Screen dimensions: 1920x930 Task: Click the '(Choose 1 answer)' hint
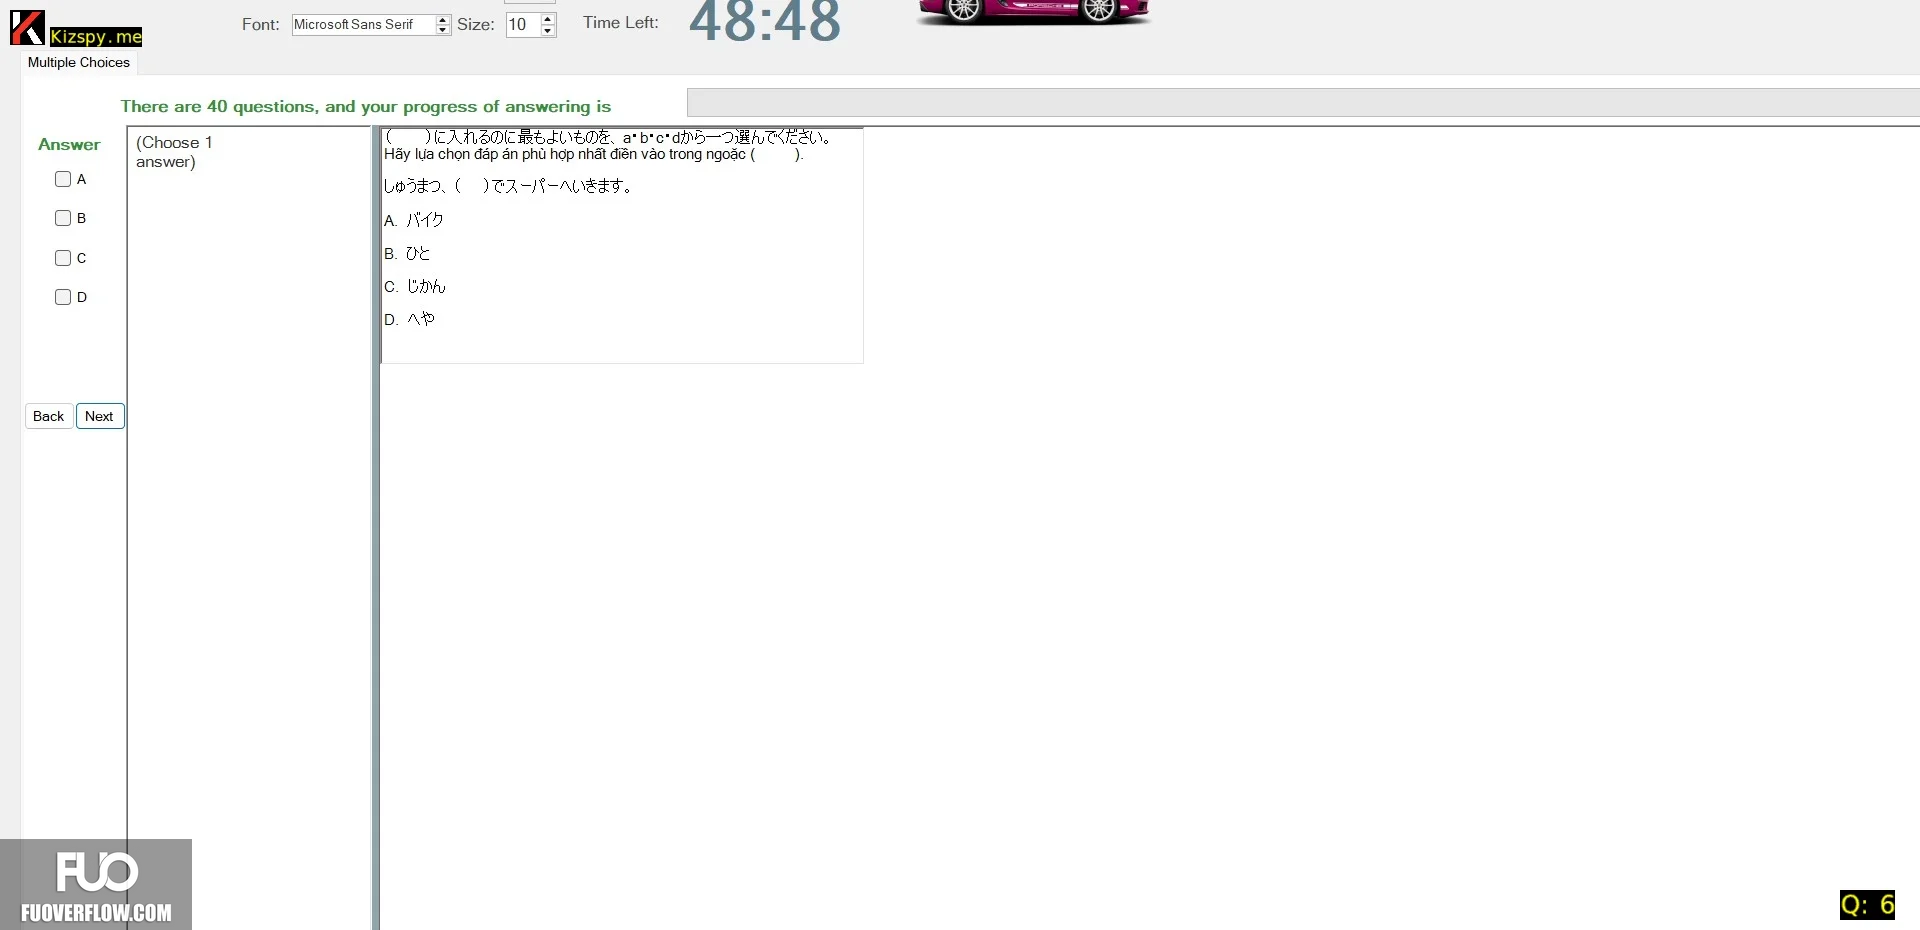click(174, 152)
